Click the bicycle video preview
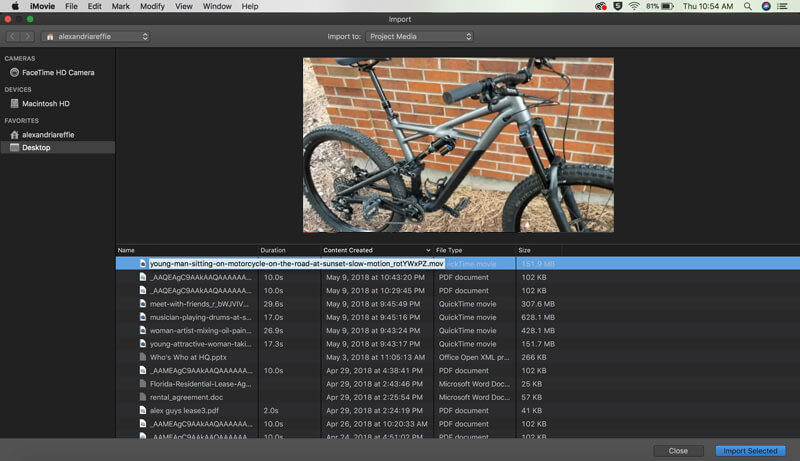 (458, 145)
